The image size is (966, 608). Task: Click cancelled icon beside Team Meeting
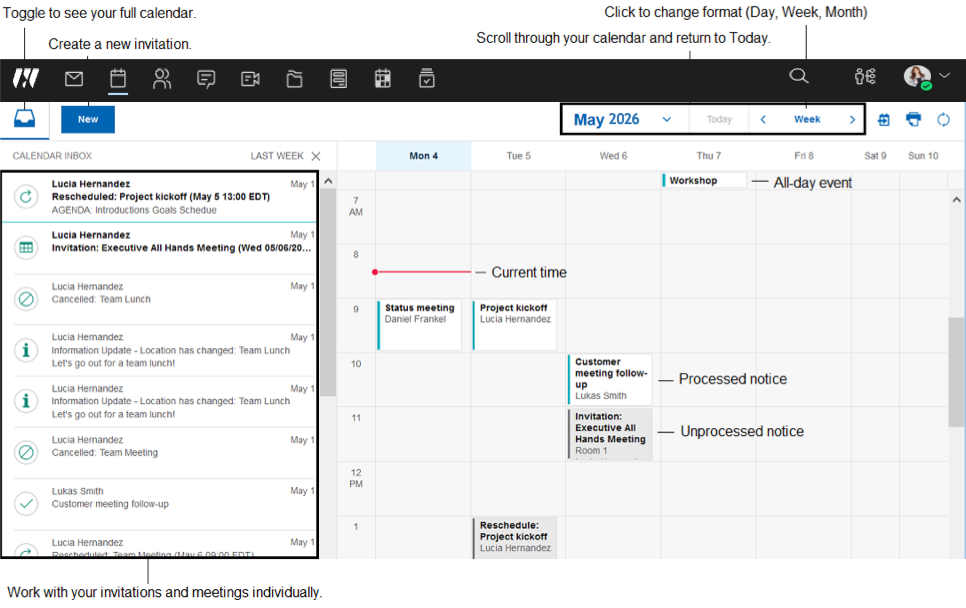(26, 452)
